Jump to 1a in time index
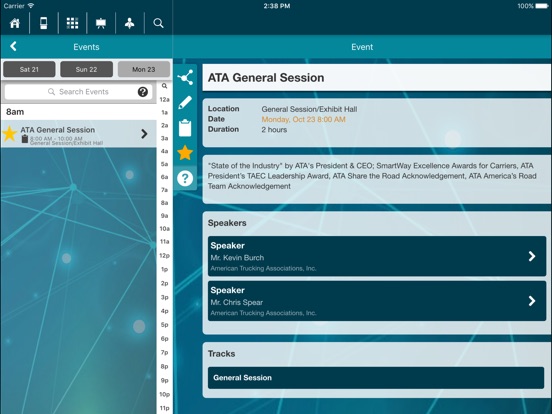This screenshot has height=414, width=552. pos(164,113)
